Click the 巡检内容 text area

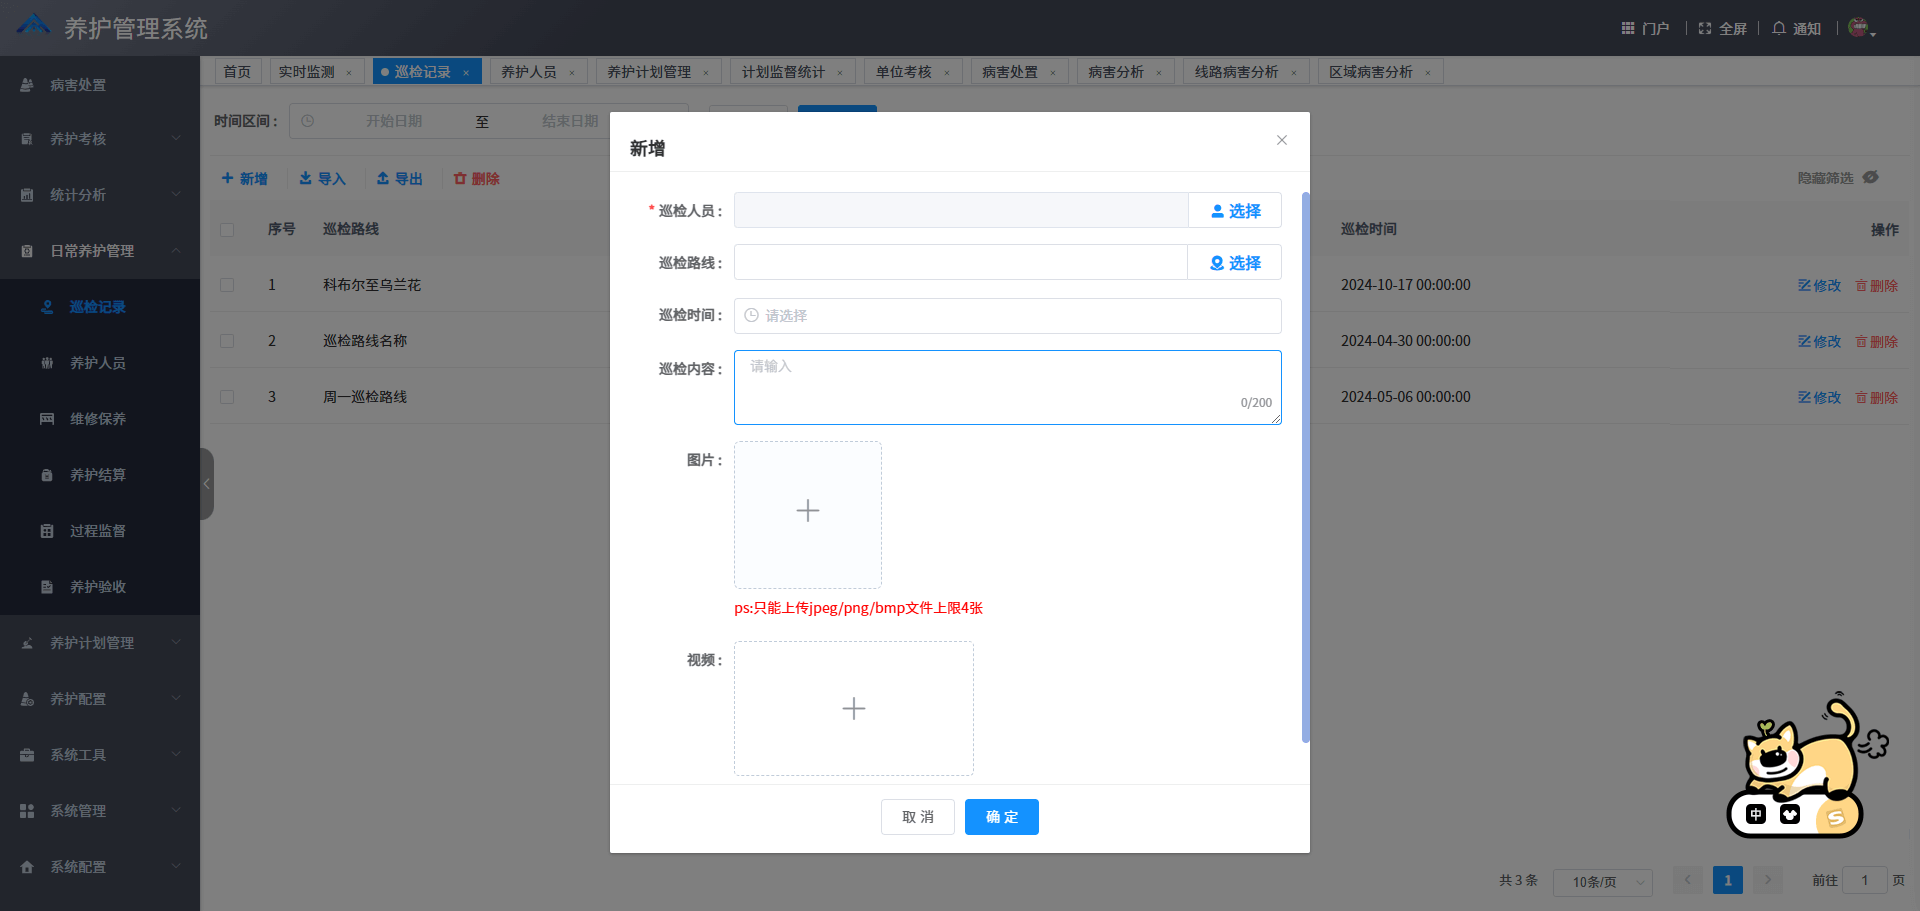tap(1007, 387)
